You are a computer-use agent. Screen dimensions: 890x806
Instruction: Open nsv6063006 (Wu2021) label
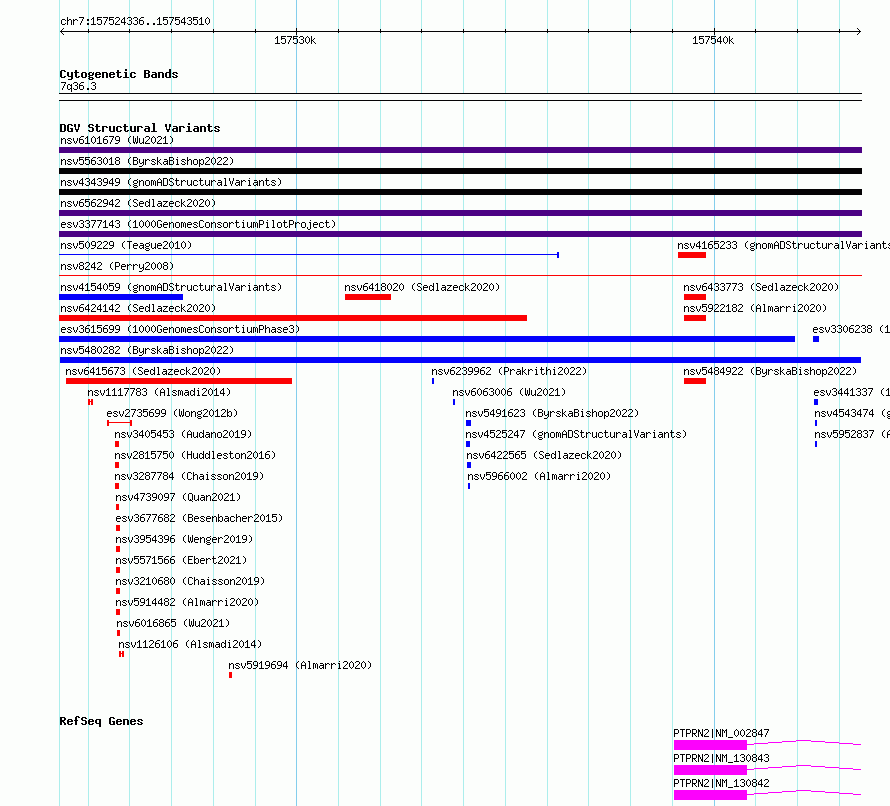509,392
